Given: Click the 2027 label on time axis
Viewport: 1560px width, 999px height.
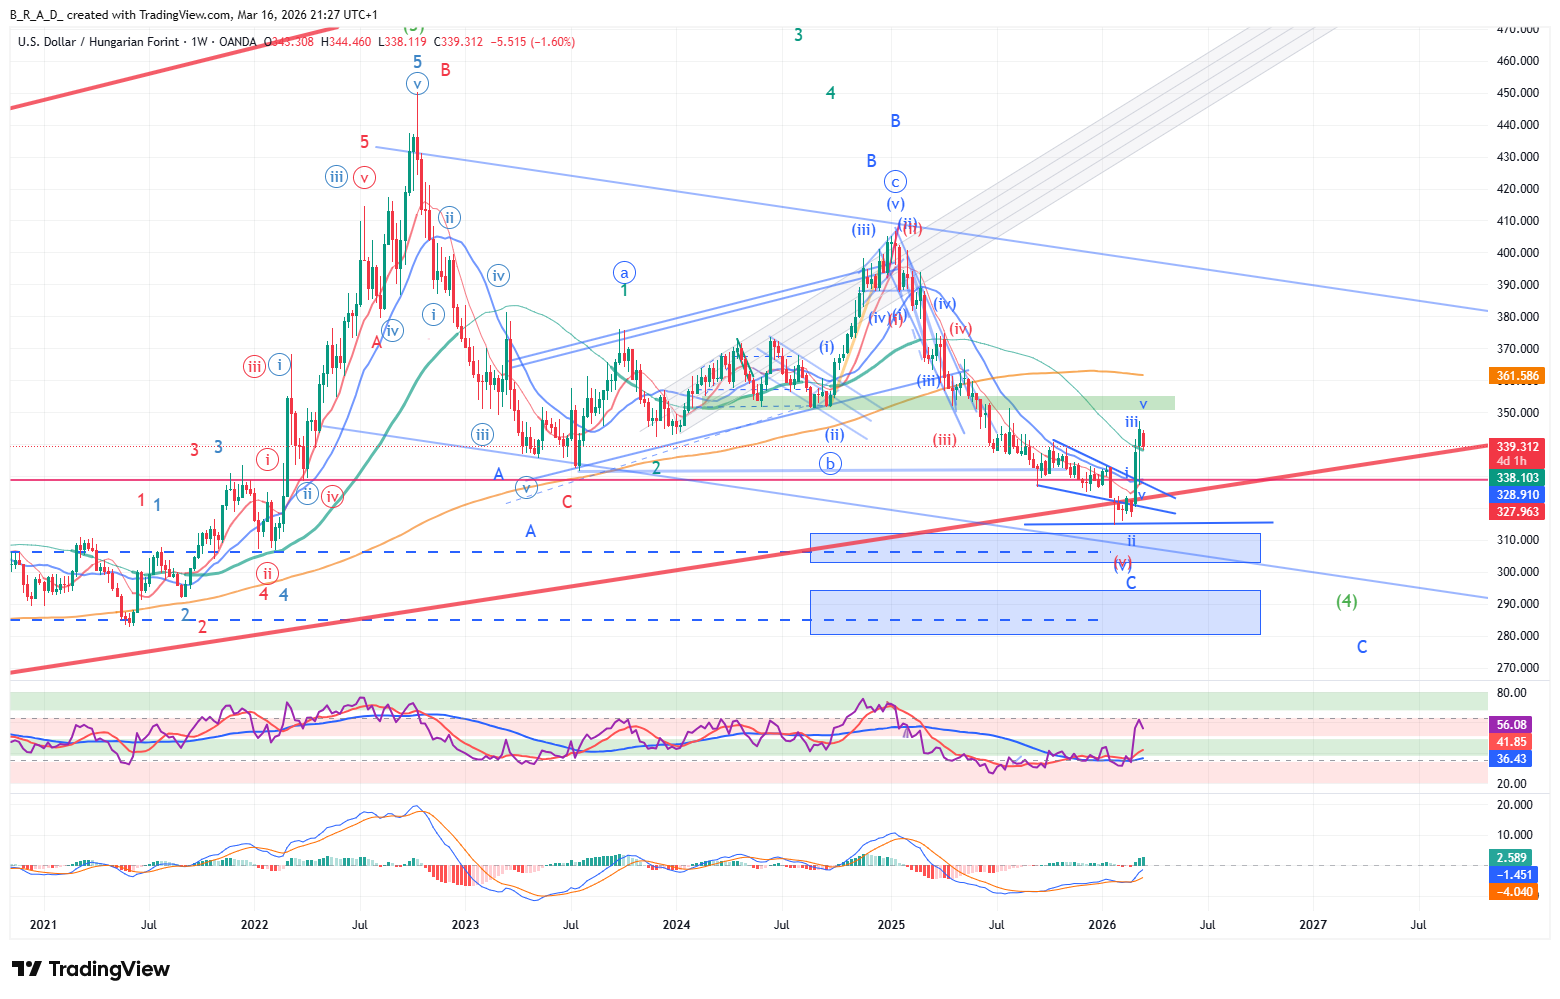Looking at the screenshot, I should (1312, 924).
